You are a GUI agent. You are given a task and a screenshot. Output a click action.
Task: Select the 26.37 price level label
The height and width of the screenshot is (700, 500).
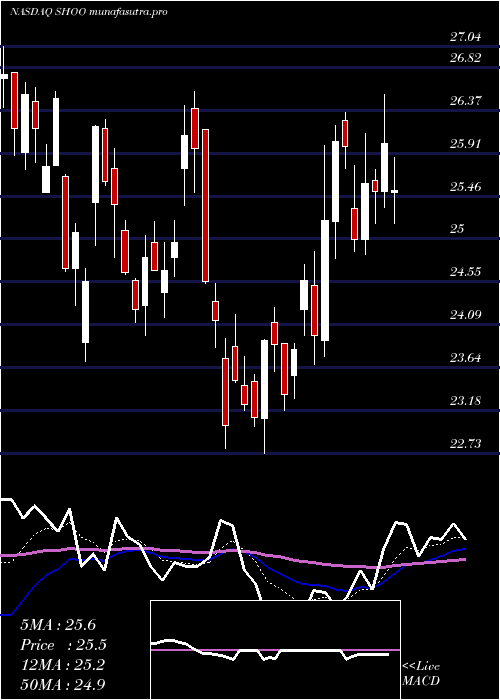click(x=466, y=101)
